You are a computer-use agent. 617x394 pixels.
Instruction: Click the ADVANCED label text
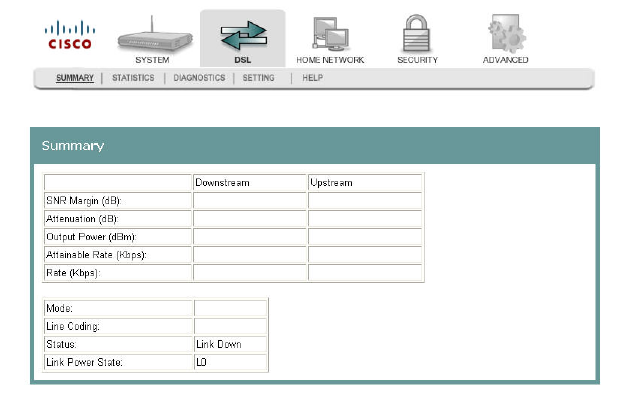click(x=506, y=60)
